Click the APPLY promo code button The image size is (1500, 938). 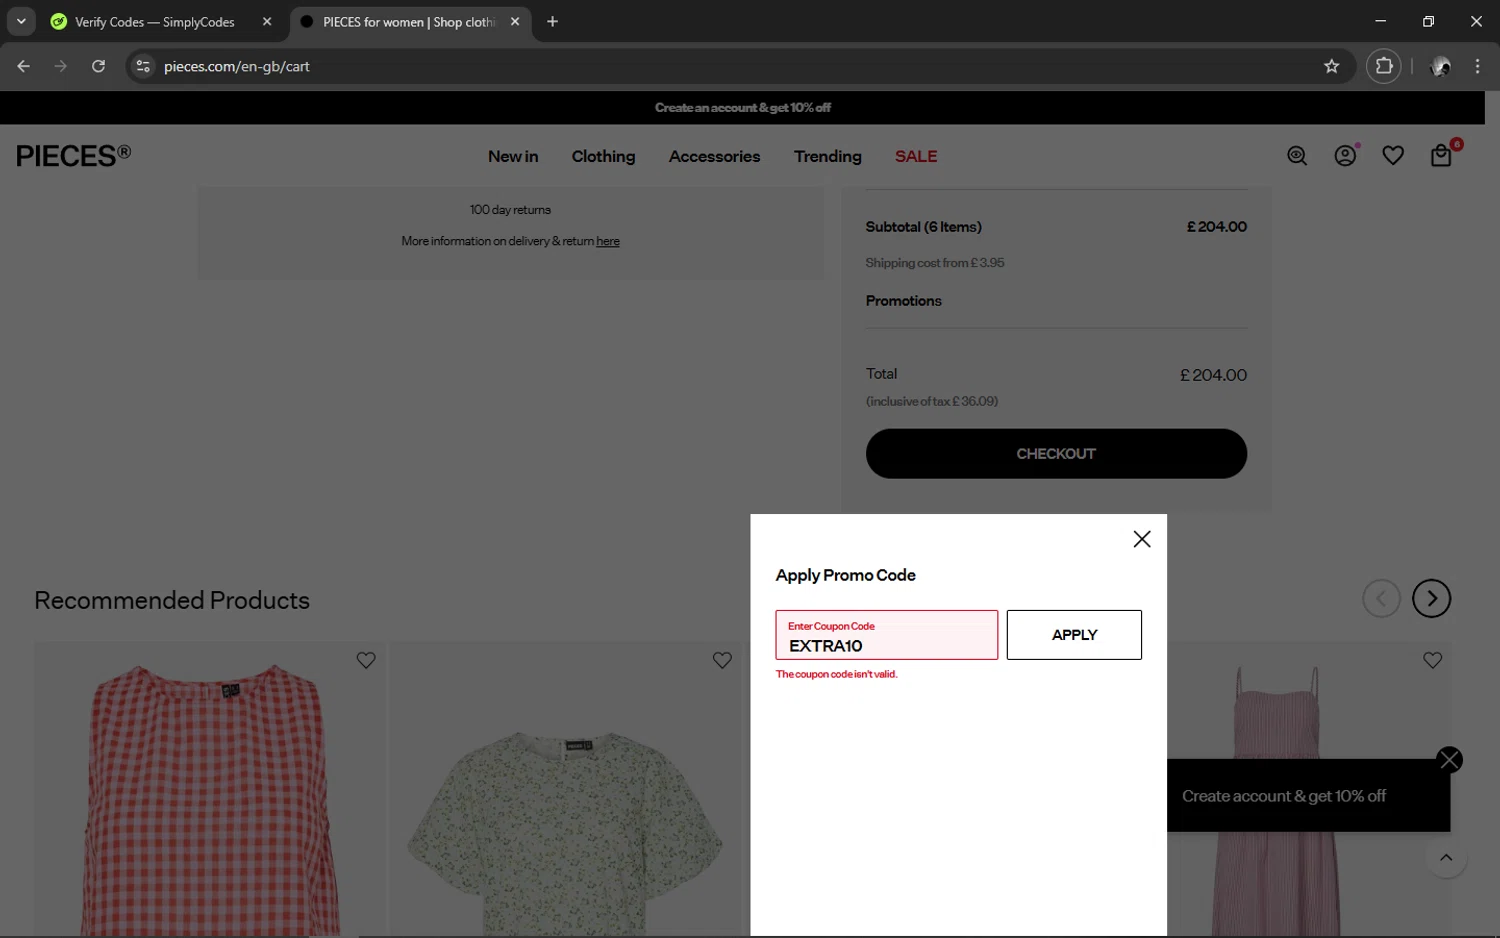click(x=1074, y=635)
